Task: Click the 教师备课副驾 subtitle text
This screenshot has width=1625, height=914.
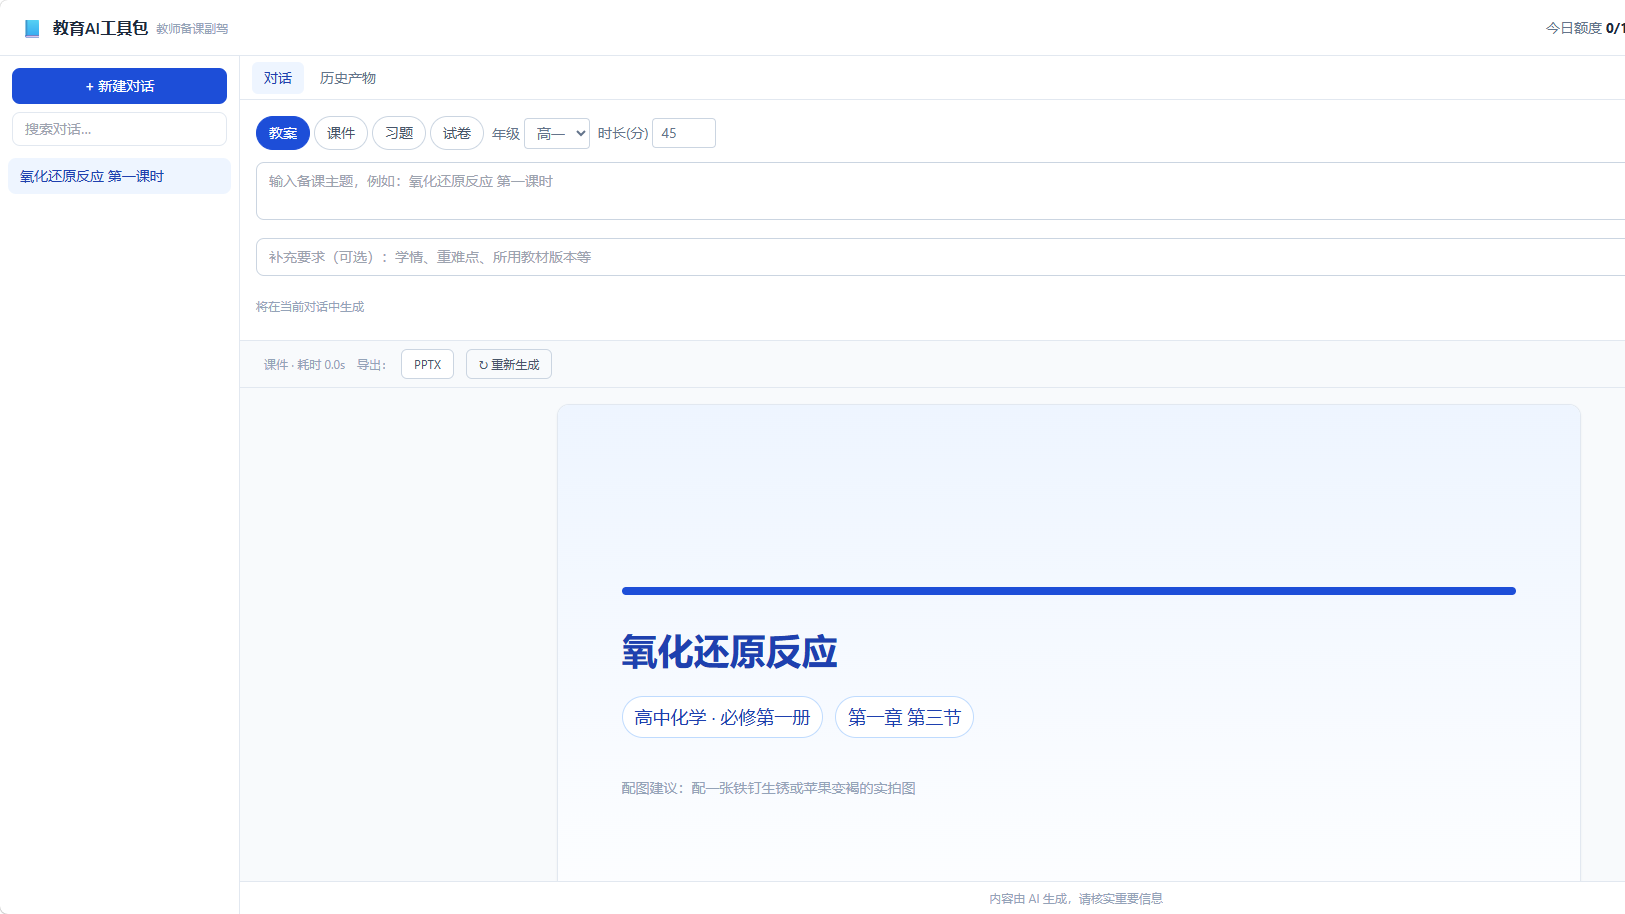Action: pyautogui.click(x=192, y=29)
